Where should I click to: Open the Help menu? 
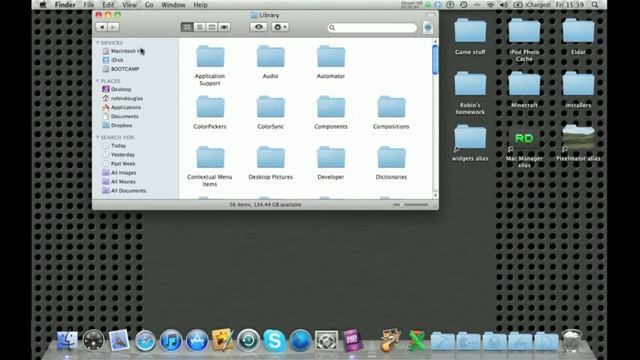[x=200, y=5]
